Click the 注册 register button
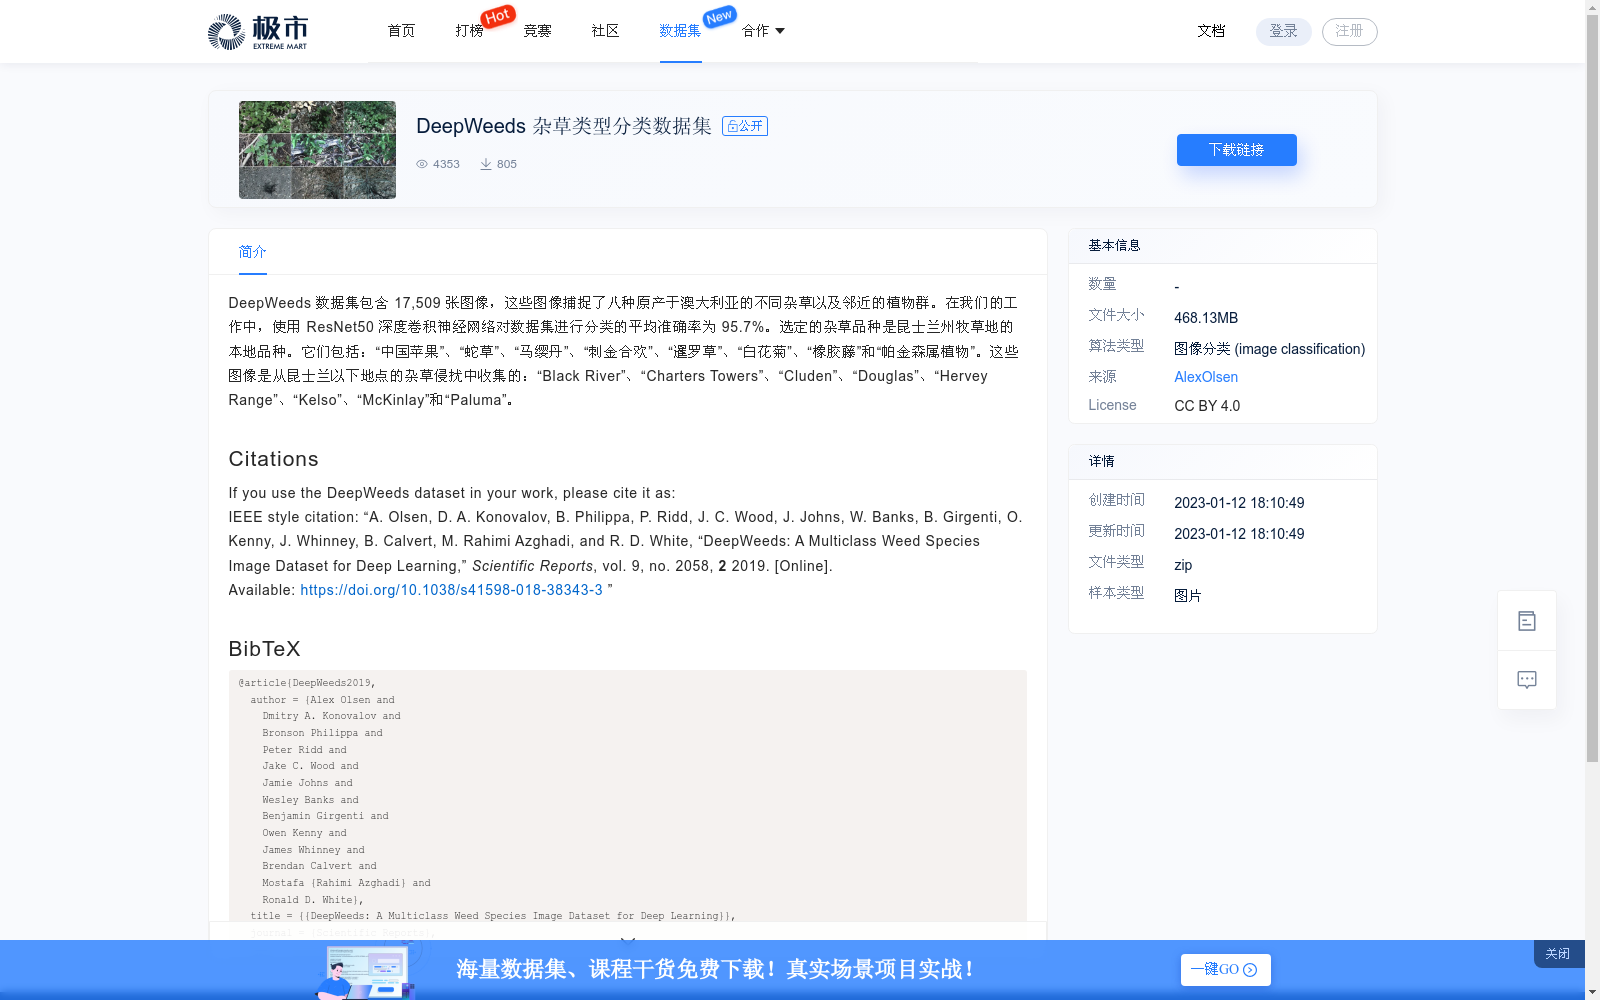The height and width of the screenshot is (1000, 1600). coord(1349,31)
